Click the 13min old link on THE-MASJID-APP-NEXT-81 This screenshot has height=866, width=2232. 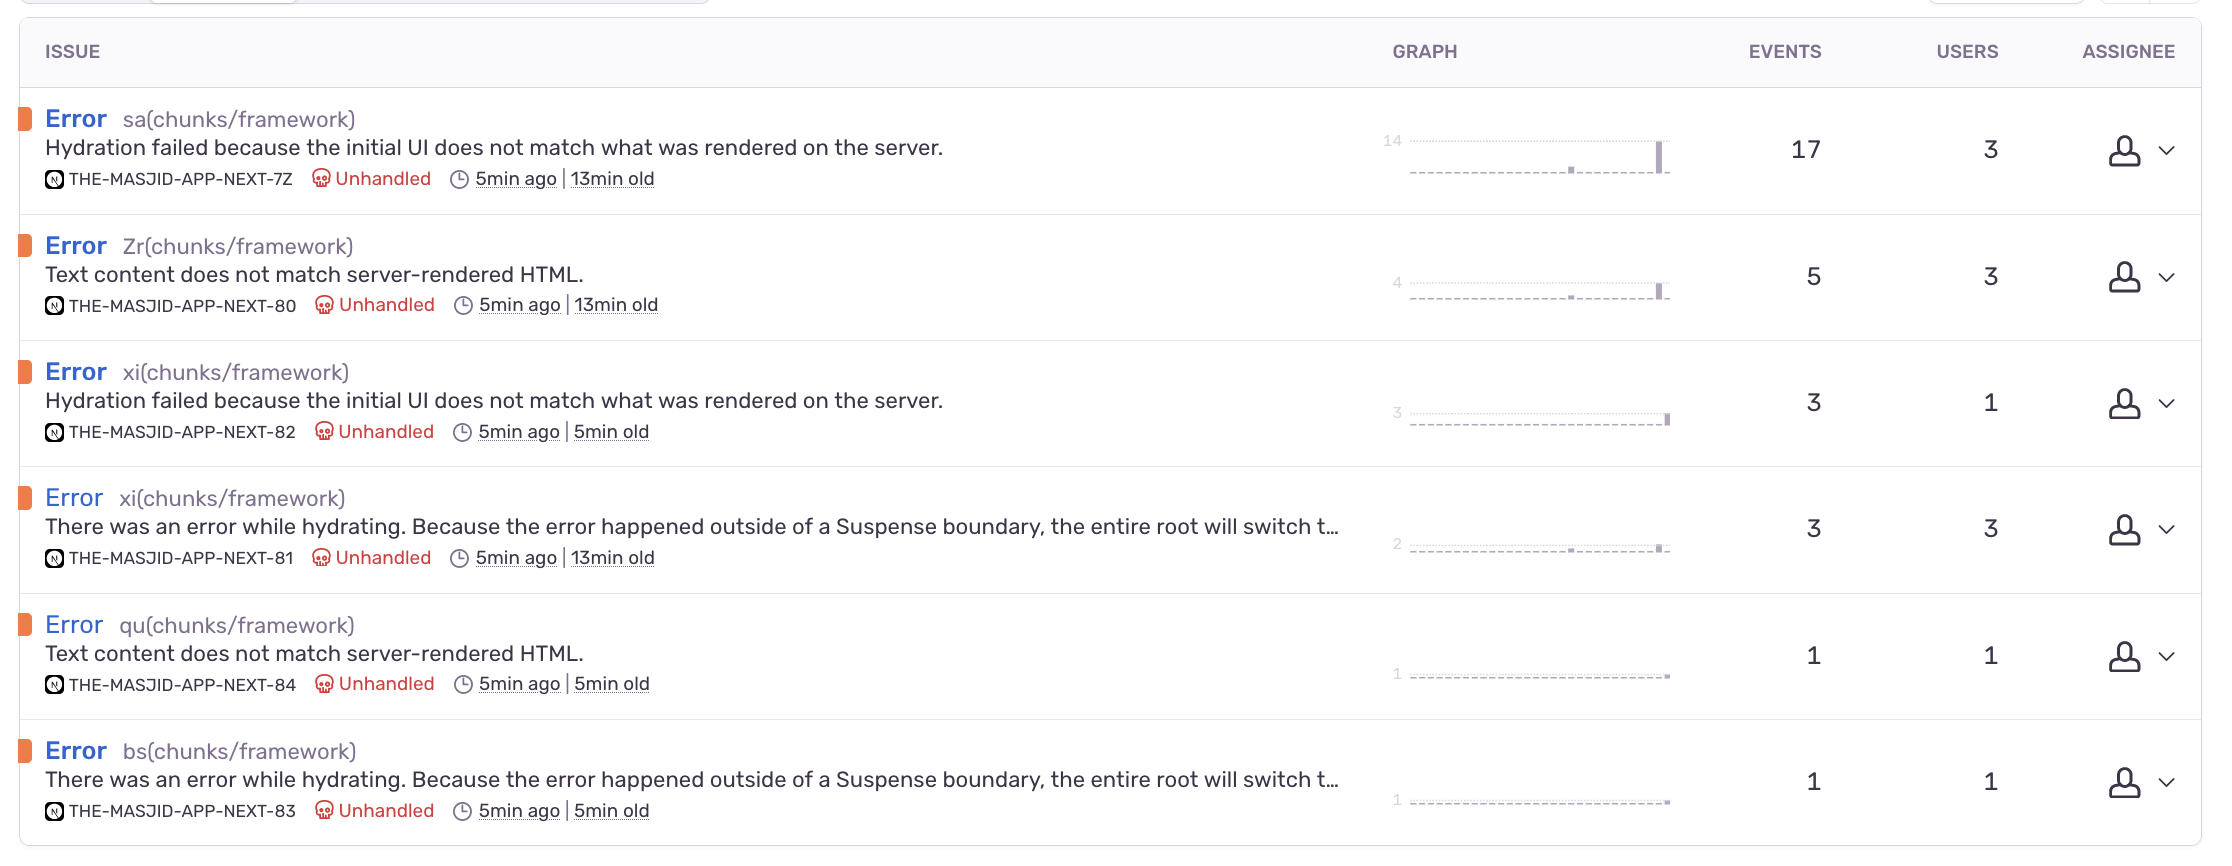tap(612, 558)
